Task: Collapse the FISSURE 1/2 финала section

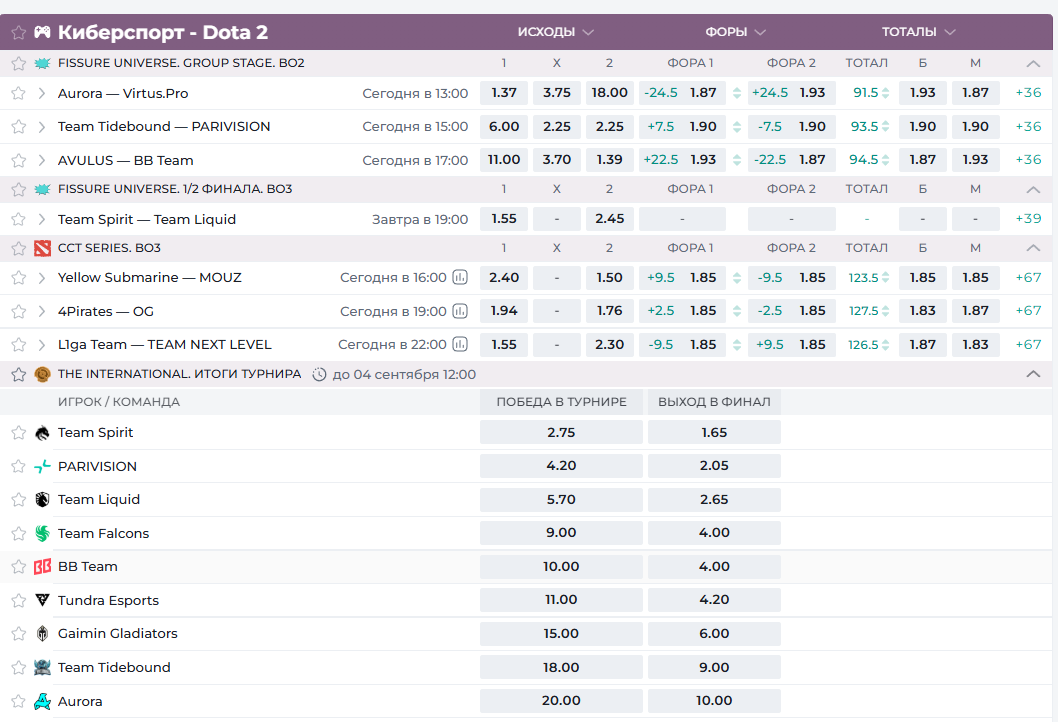Action: coord(1033,190)
